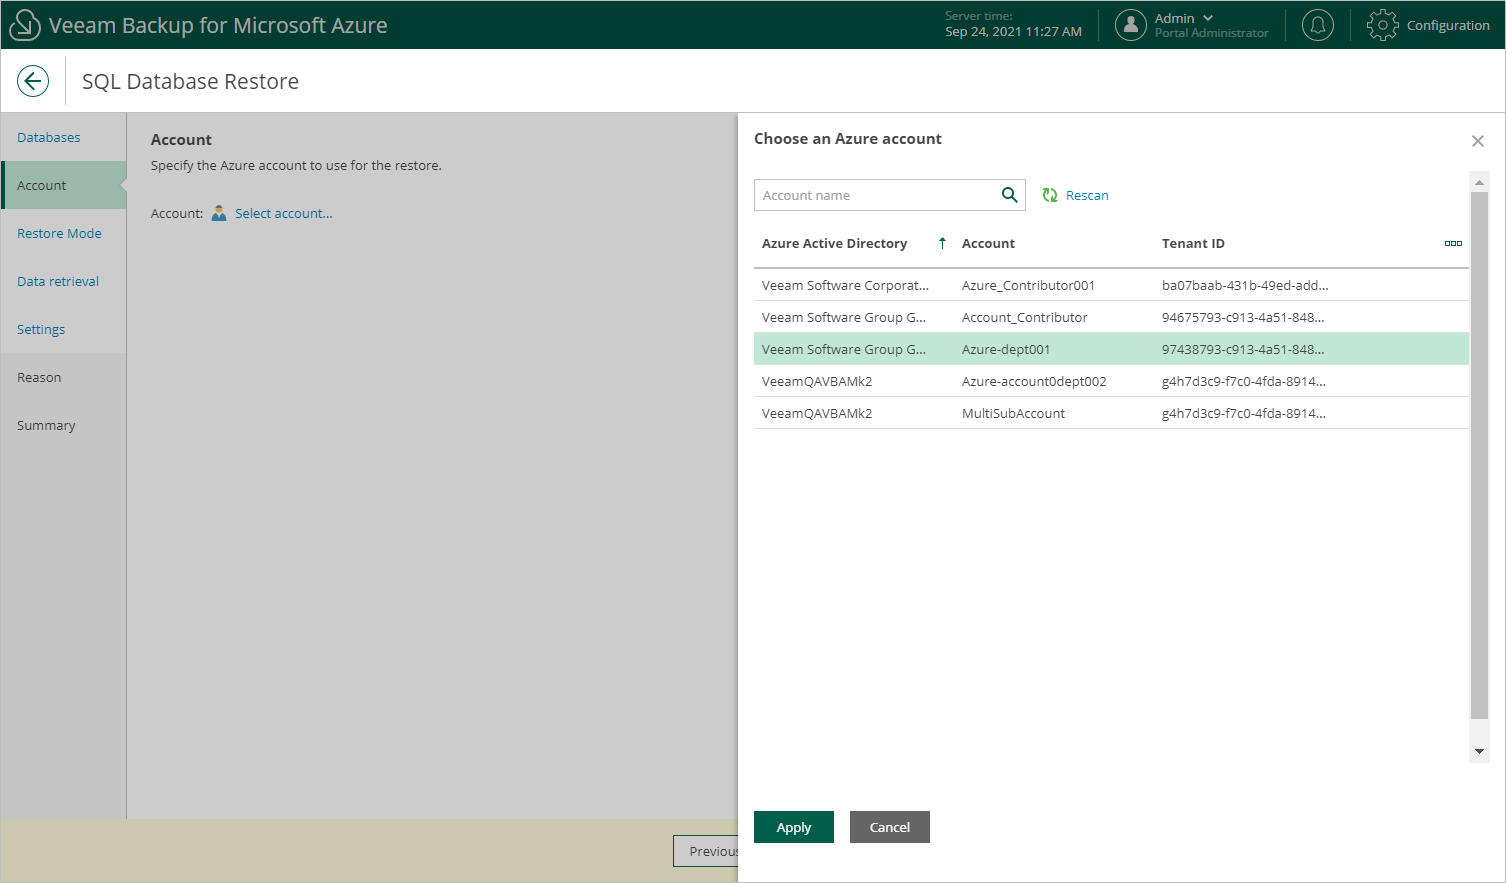Select the Azure_Contributor001 account row
Viewport: 1506px width, 883px height.
point(1111,285)
